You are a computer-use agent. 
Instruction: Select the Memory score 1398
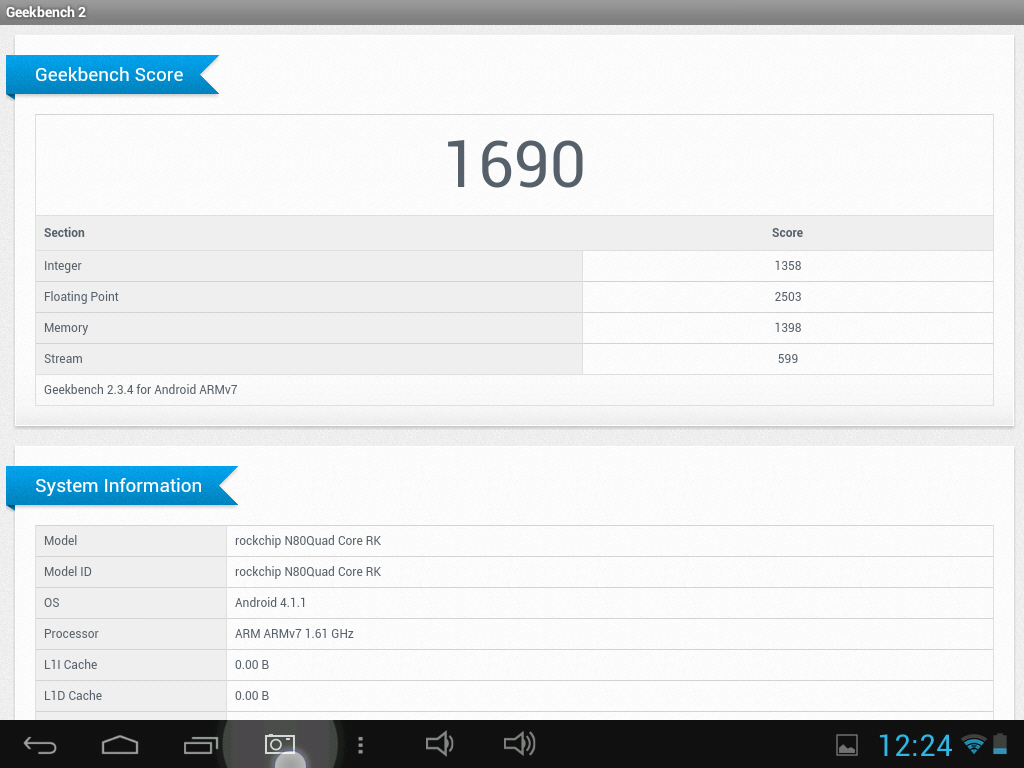pyautogui.click(x=788, y=328)
